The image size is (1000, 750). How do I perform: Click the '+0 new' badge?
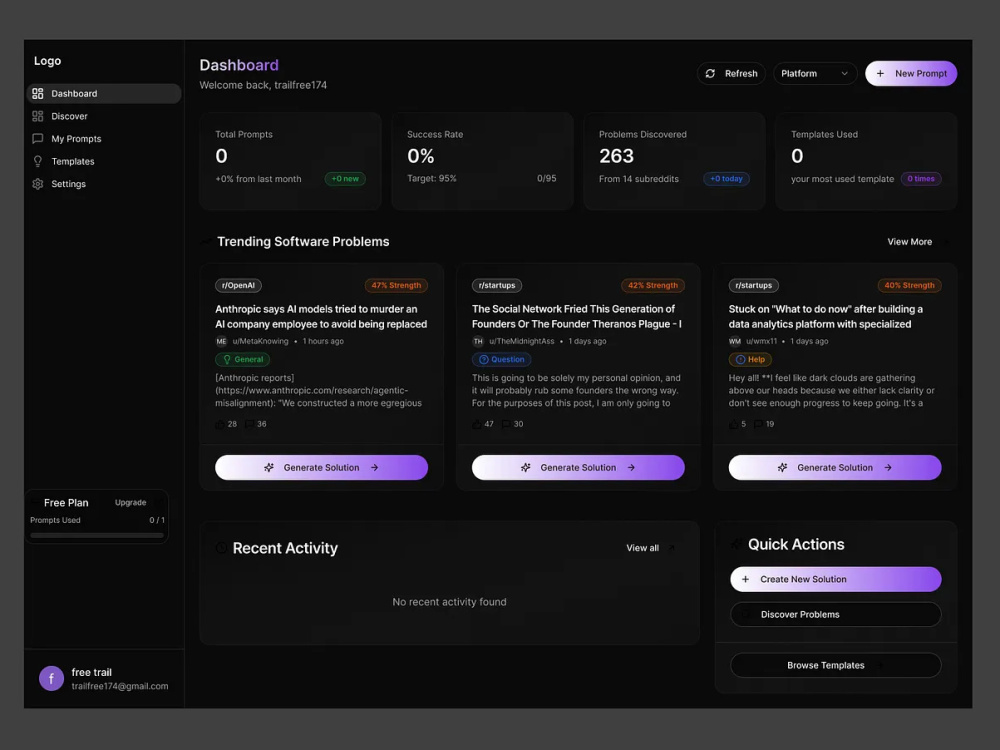coord(345,179)
